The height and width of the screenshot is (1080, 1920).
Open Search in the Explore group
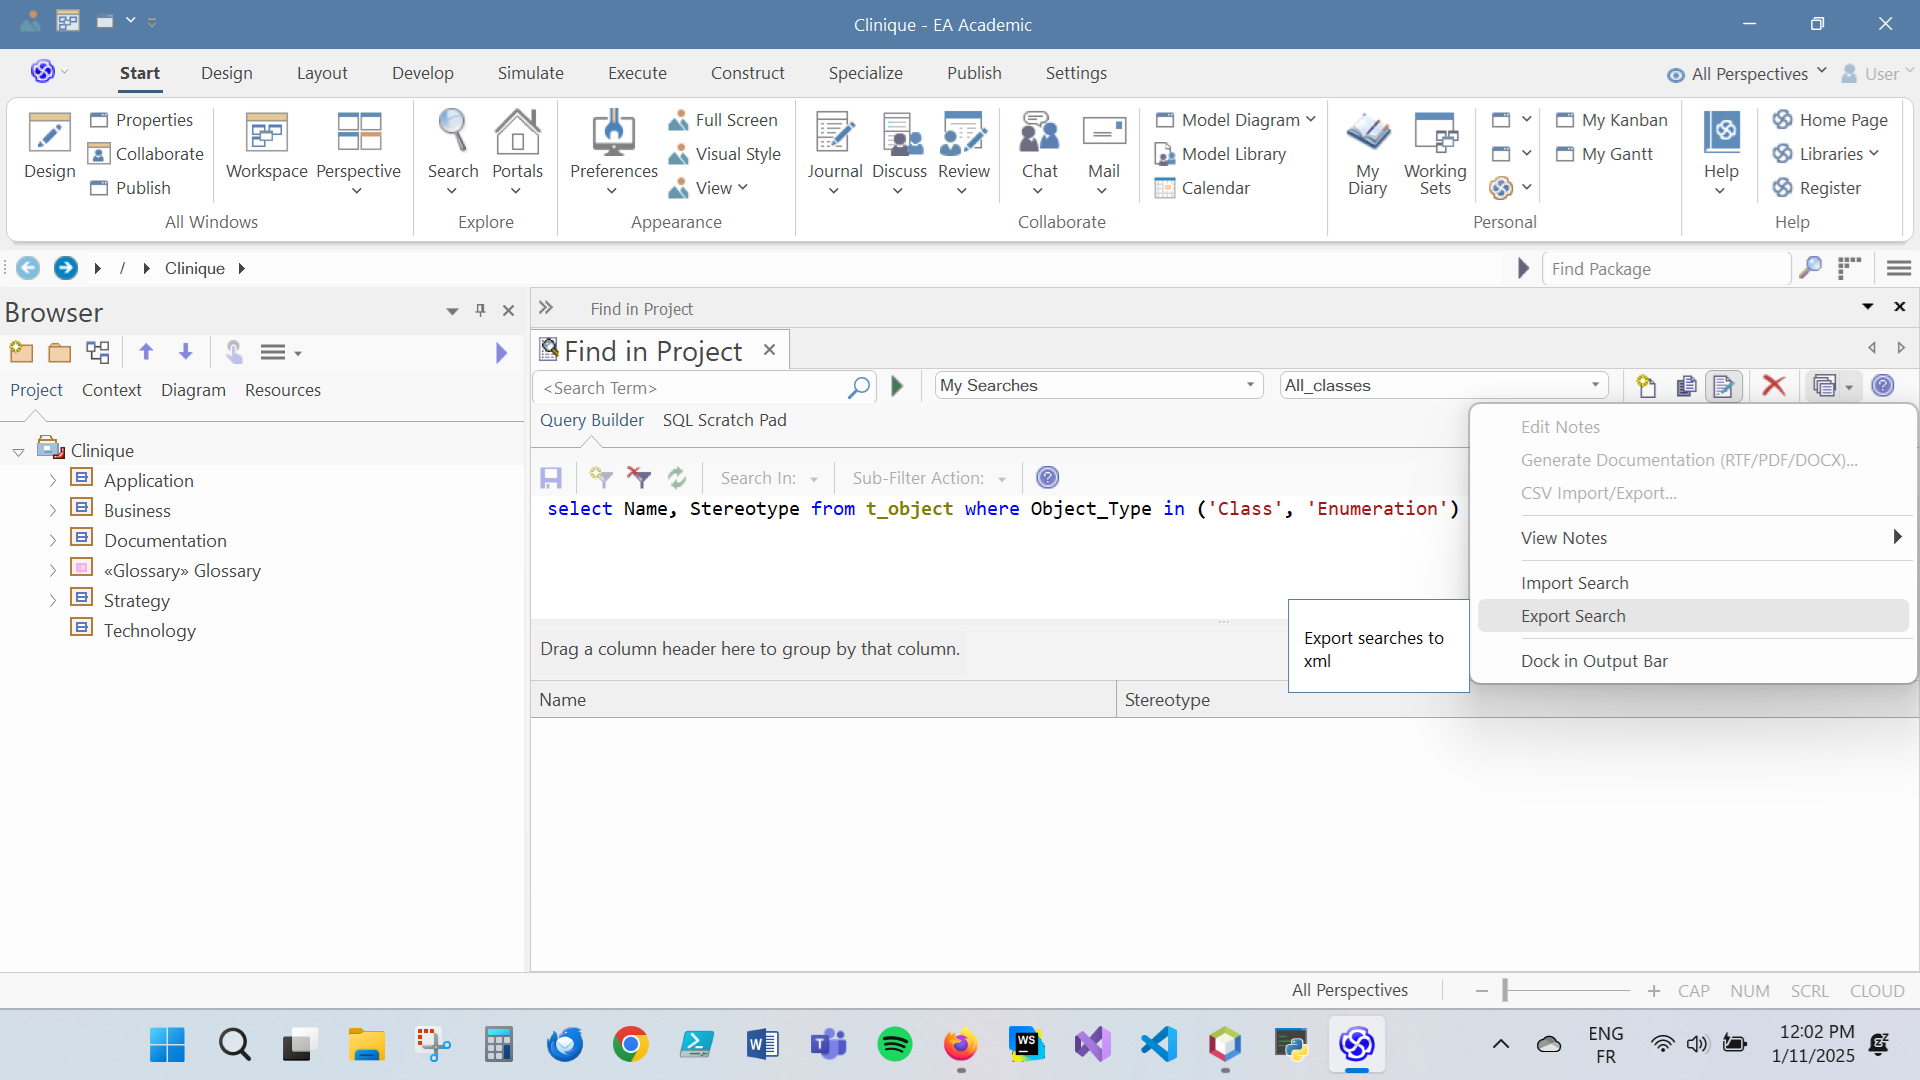[453, 152]
